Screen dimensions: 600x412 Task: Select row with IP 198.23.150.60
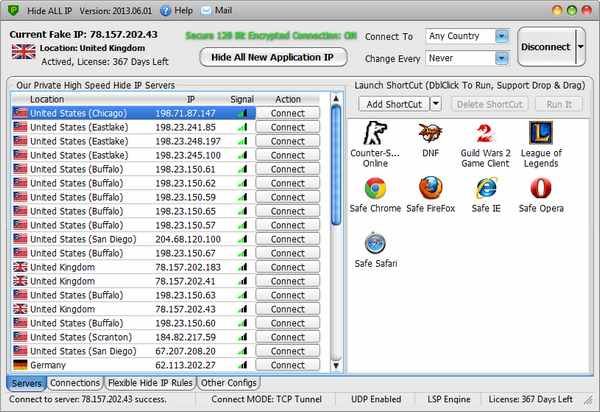coord(133,323)
